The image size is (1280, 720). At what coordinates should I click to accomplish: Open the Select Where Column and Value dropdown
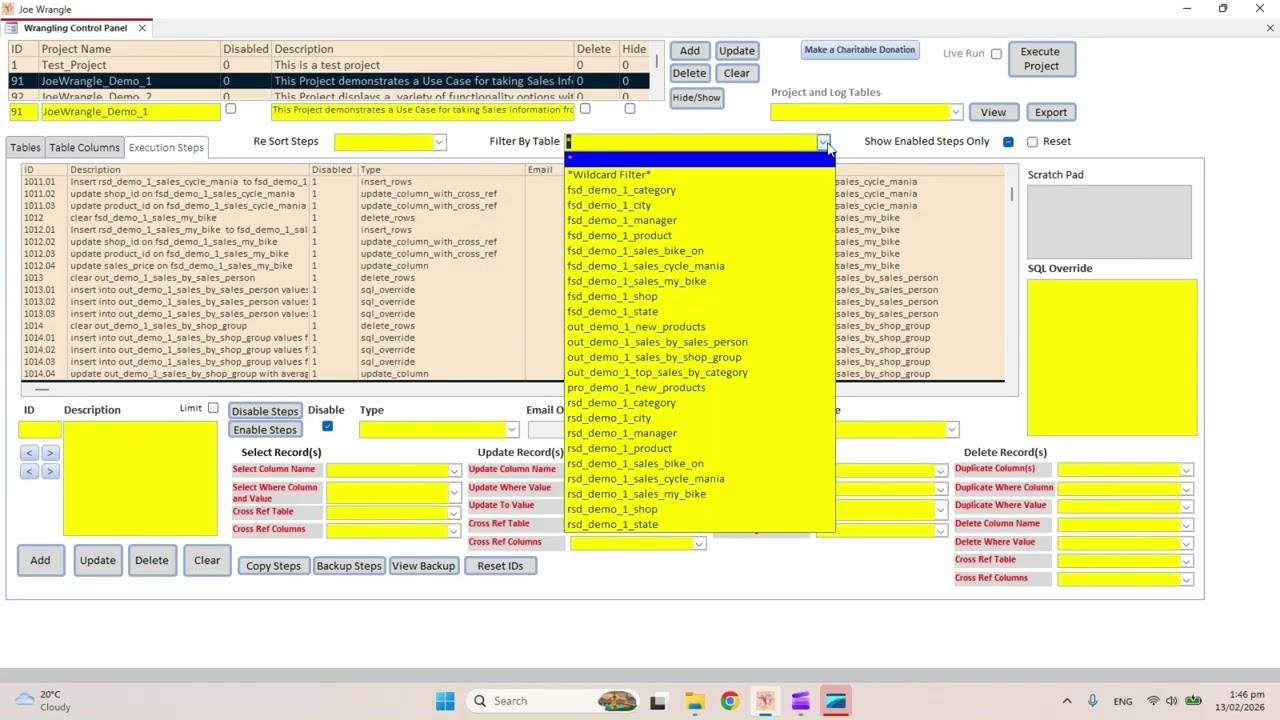(454, 491)
